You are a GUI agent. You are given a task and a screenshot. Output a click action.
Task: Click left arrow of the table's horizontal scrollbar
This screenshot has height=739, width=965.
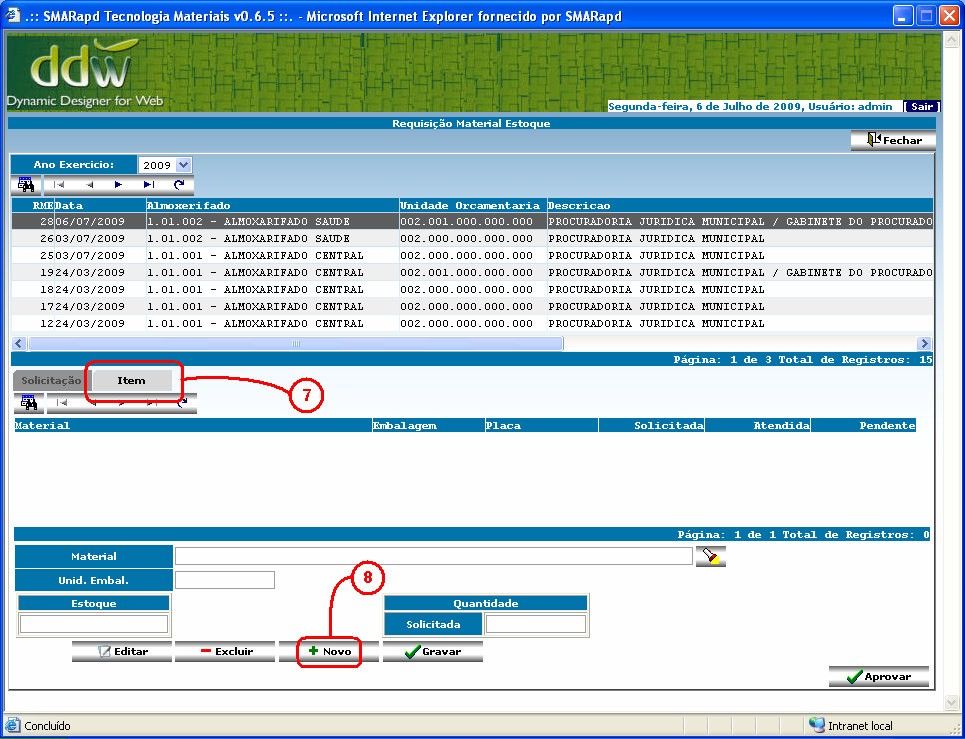tap(19, 343)
